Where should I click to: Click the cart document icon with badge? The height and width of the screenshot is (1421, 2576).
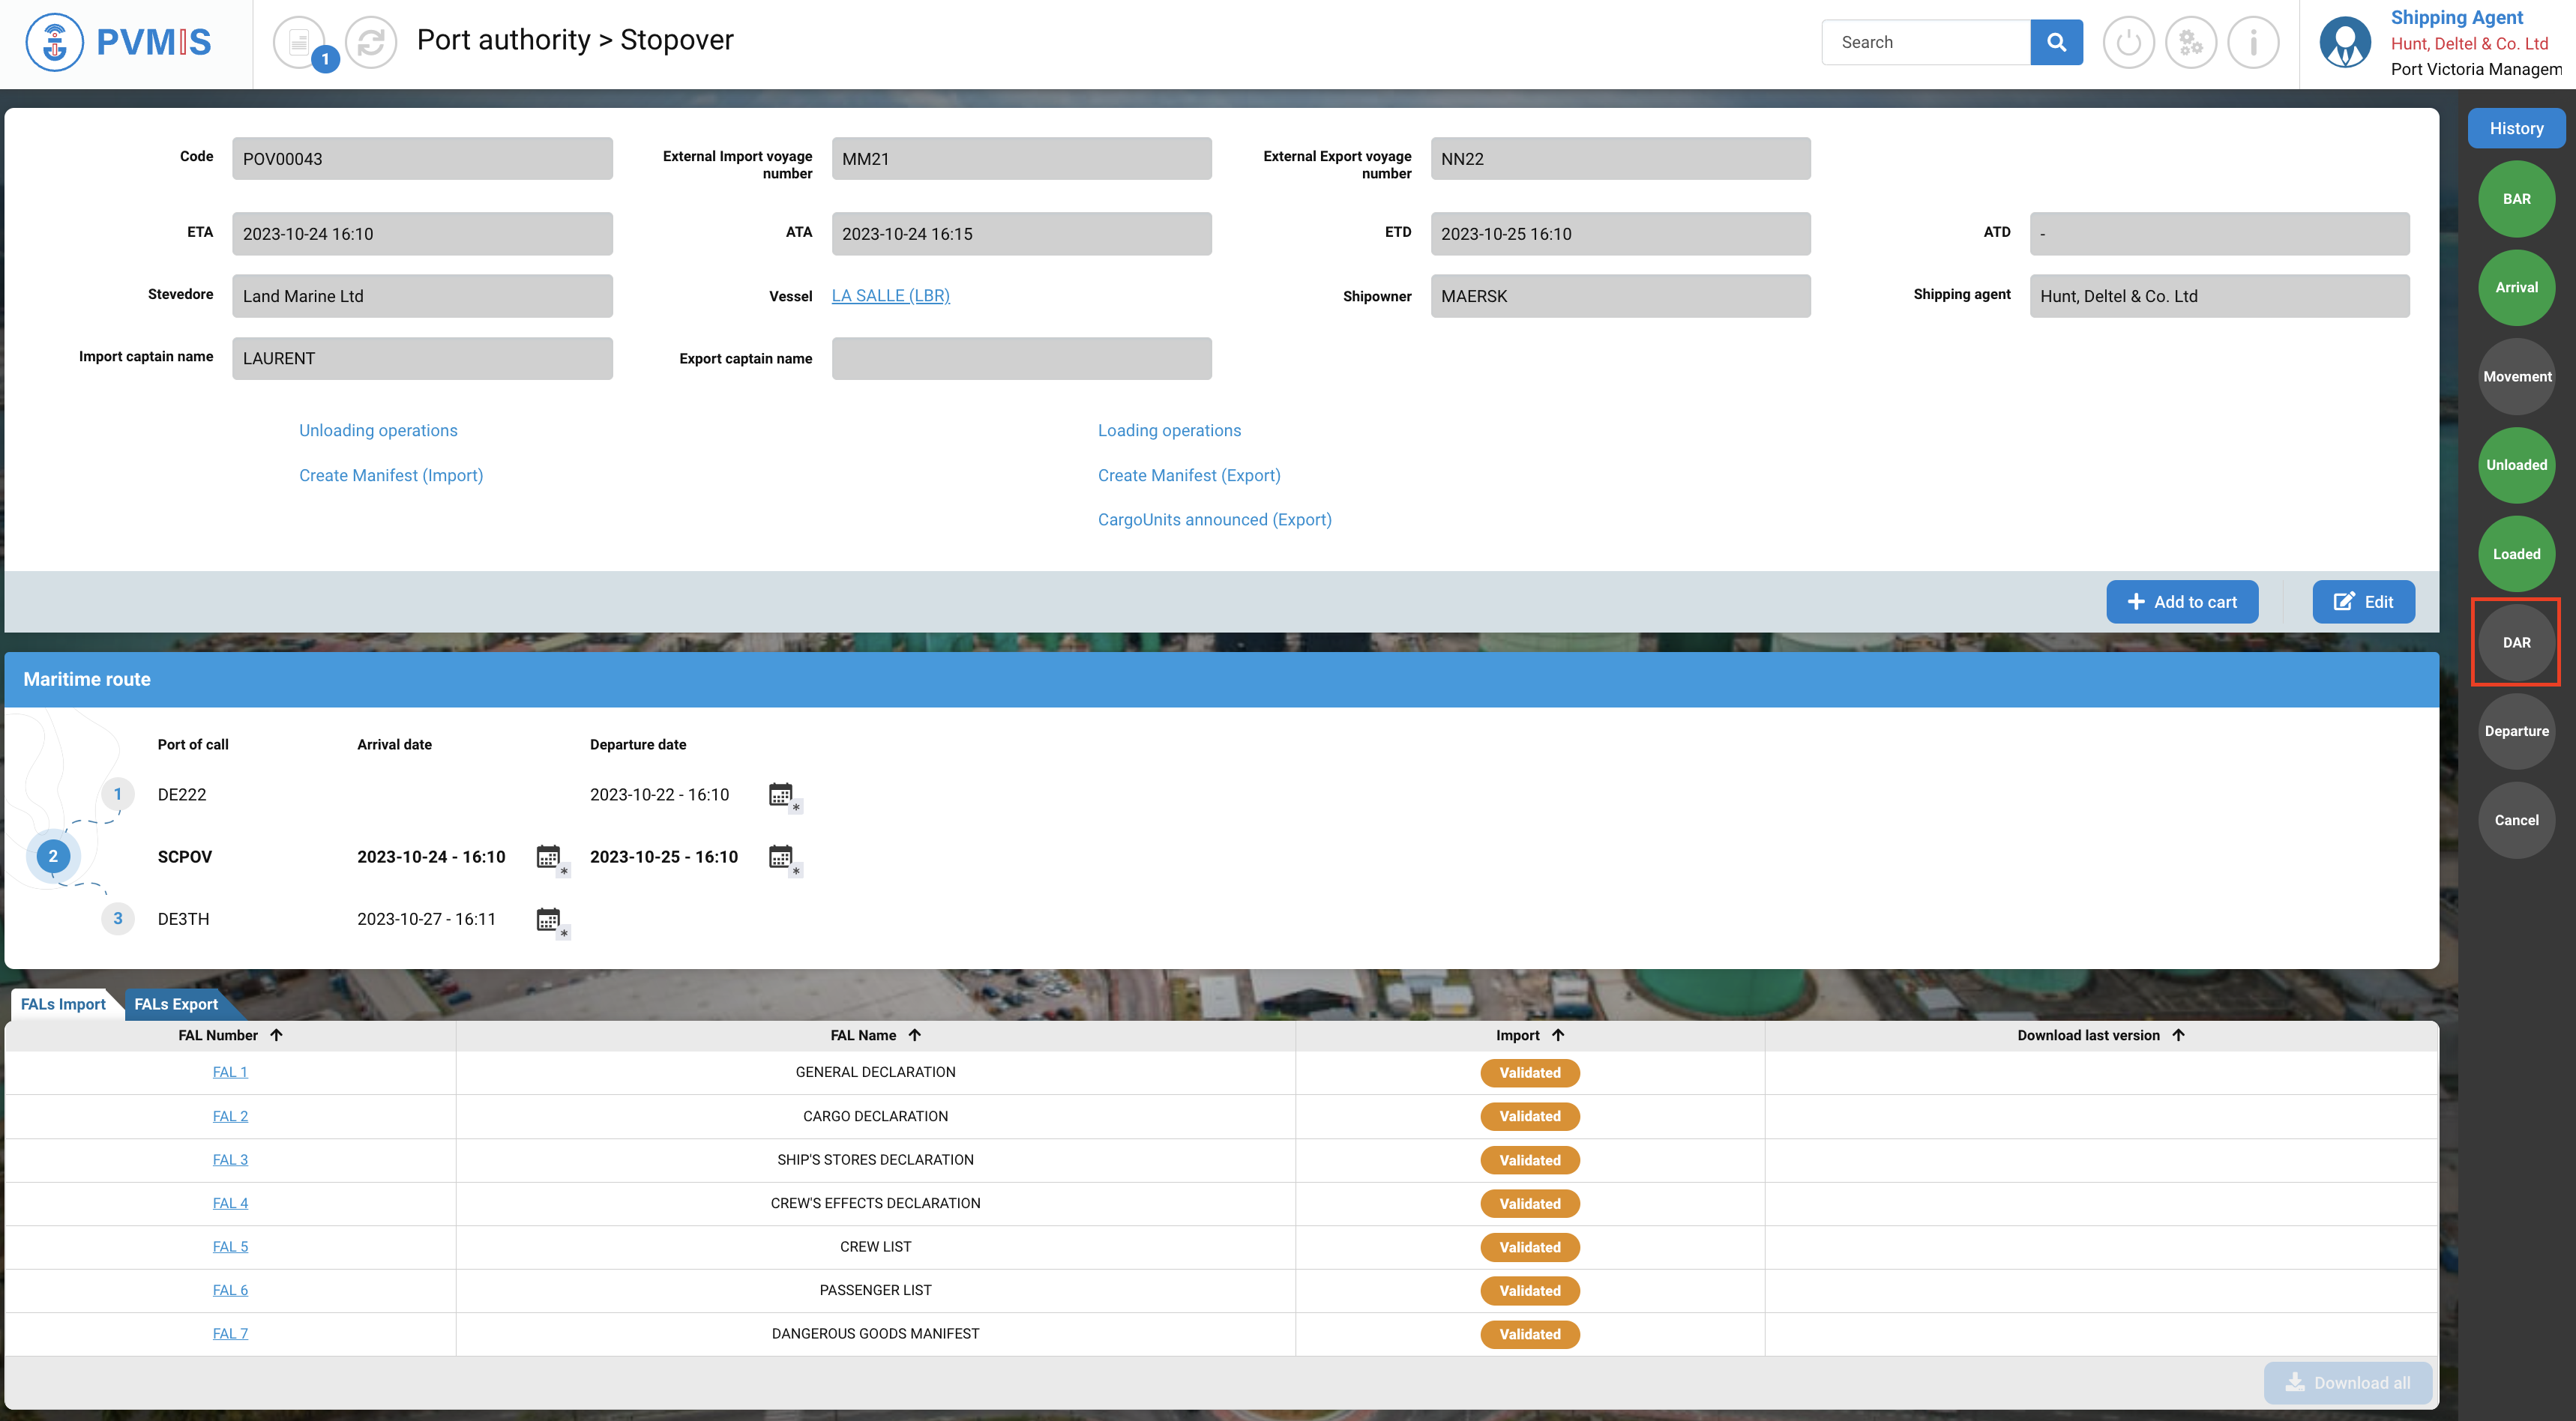(x=299, y=42)
